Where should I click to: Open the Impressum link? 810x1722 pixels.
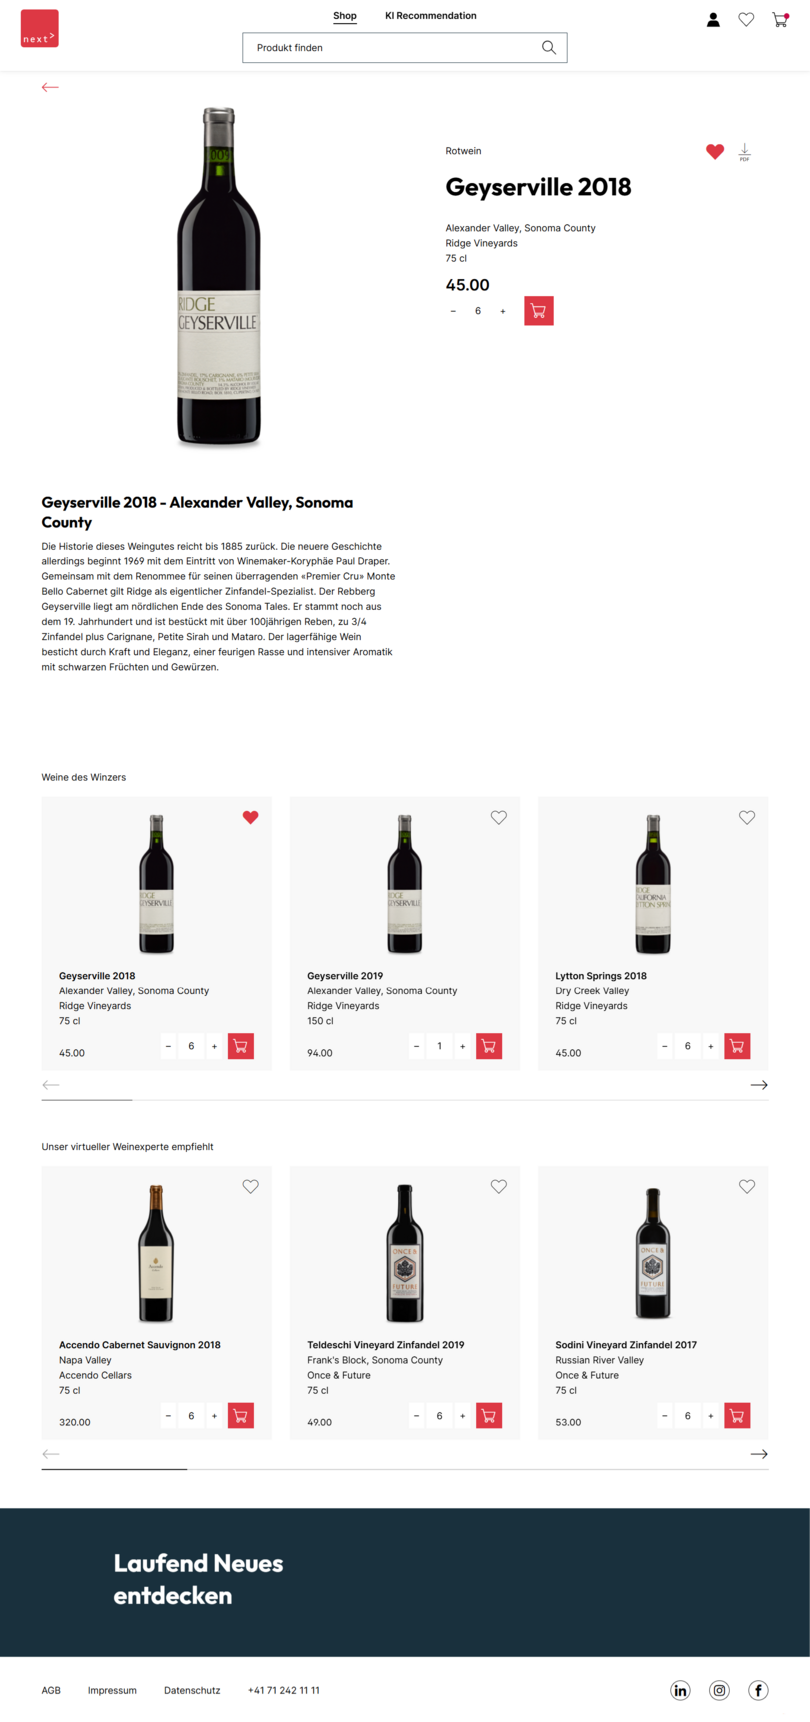[x=112, y=1690]
